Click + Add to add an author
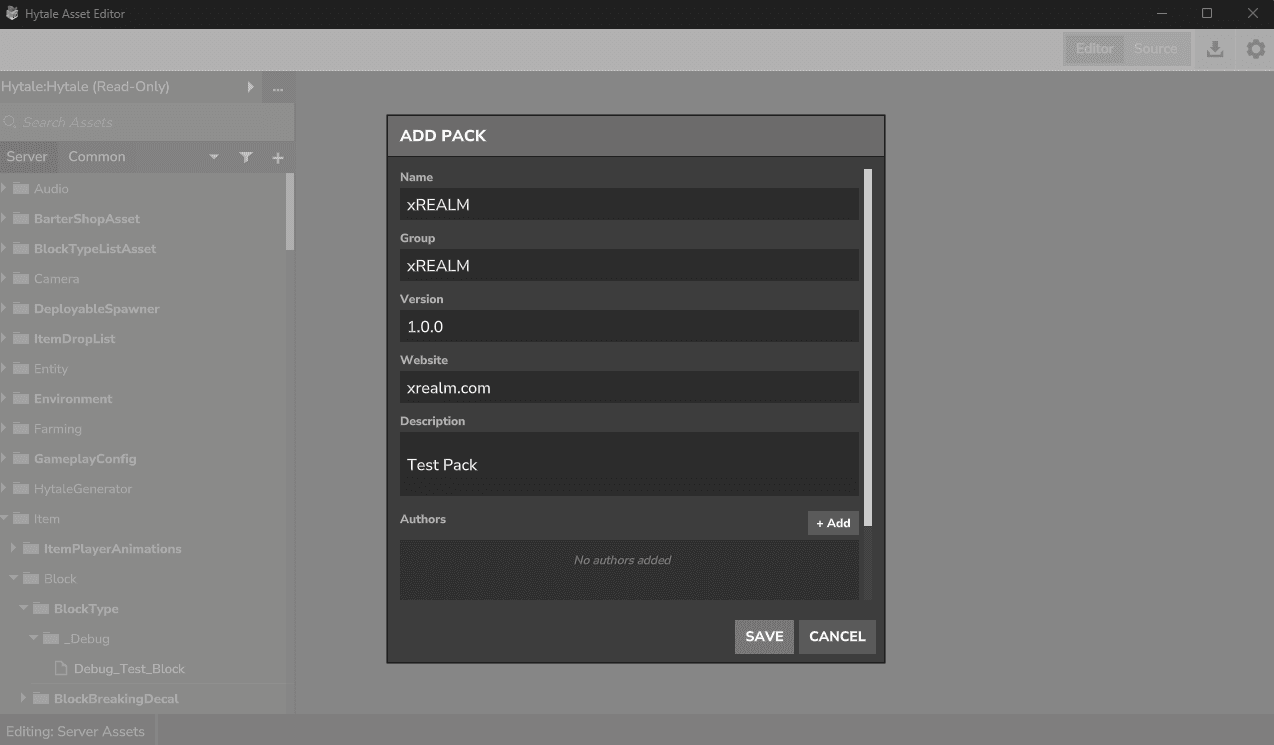Viewport: 1274px width, 745px height. point(833,522)
